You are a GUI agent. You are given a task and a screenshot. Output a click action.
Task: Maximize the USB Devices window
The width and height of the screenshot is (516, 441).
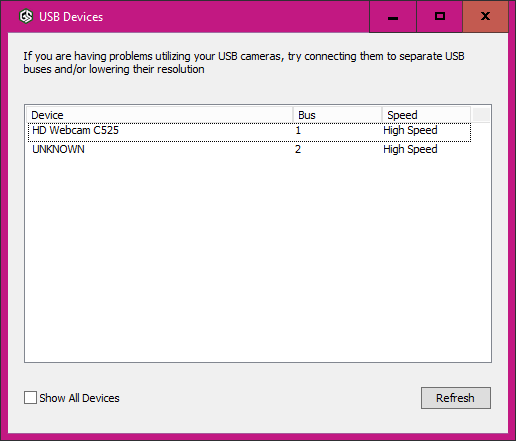[x=440, y=16]
